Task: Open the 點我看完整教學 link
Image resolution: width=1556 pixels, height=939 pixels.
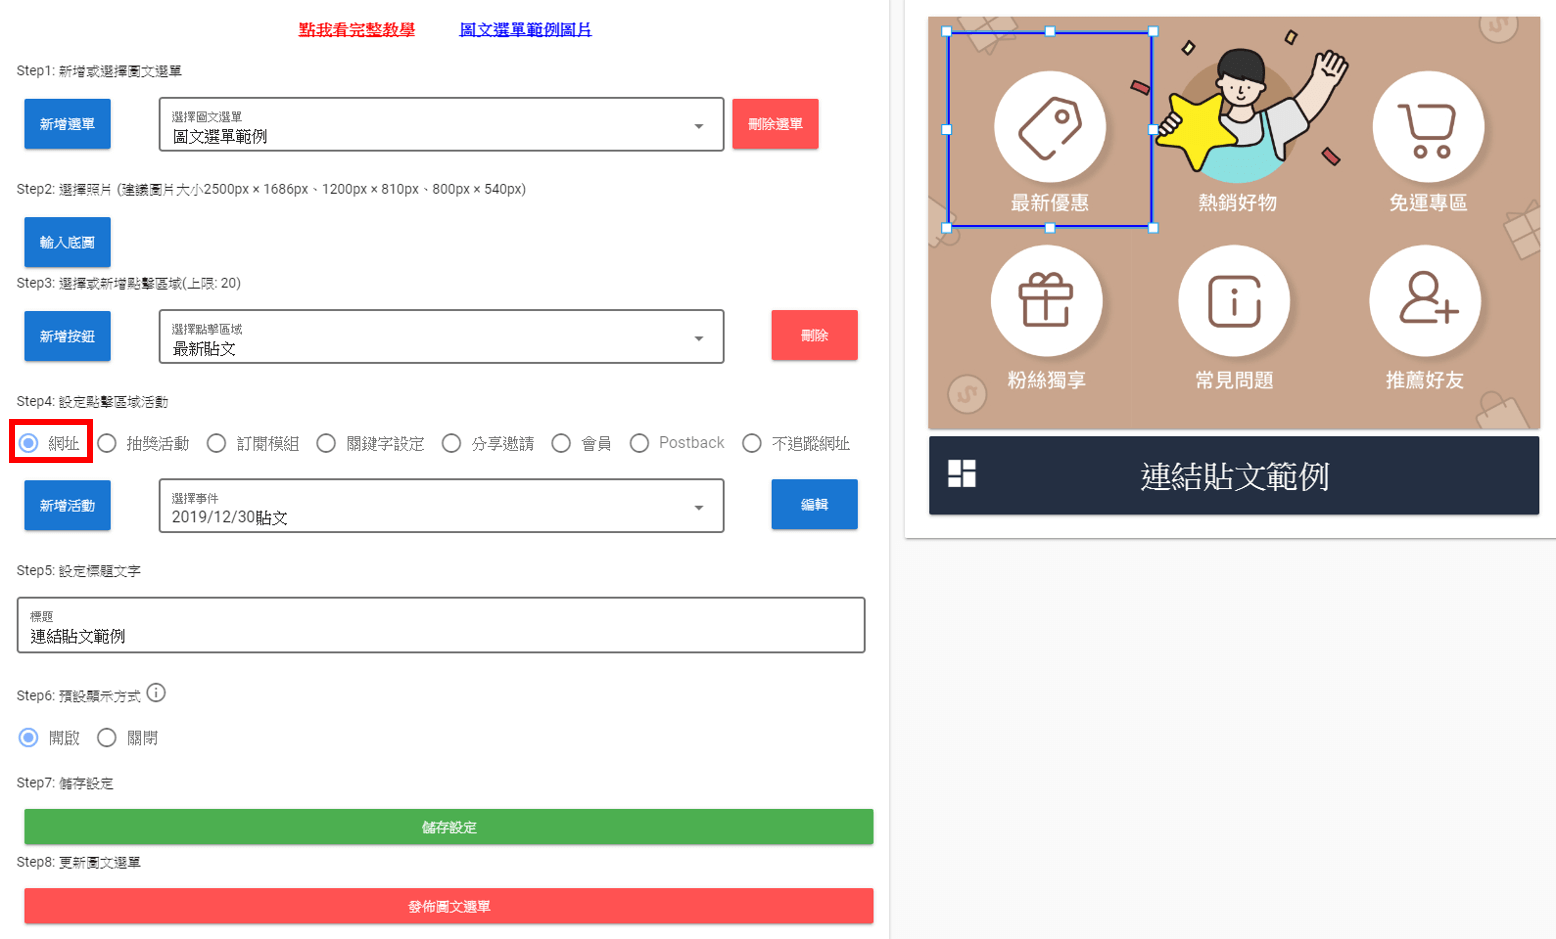Action: (357, 30)
